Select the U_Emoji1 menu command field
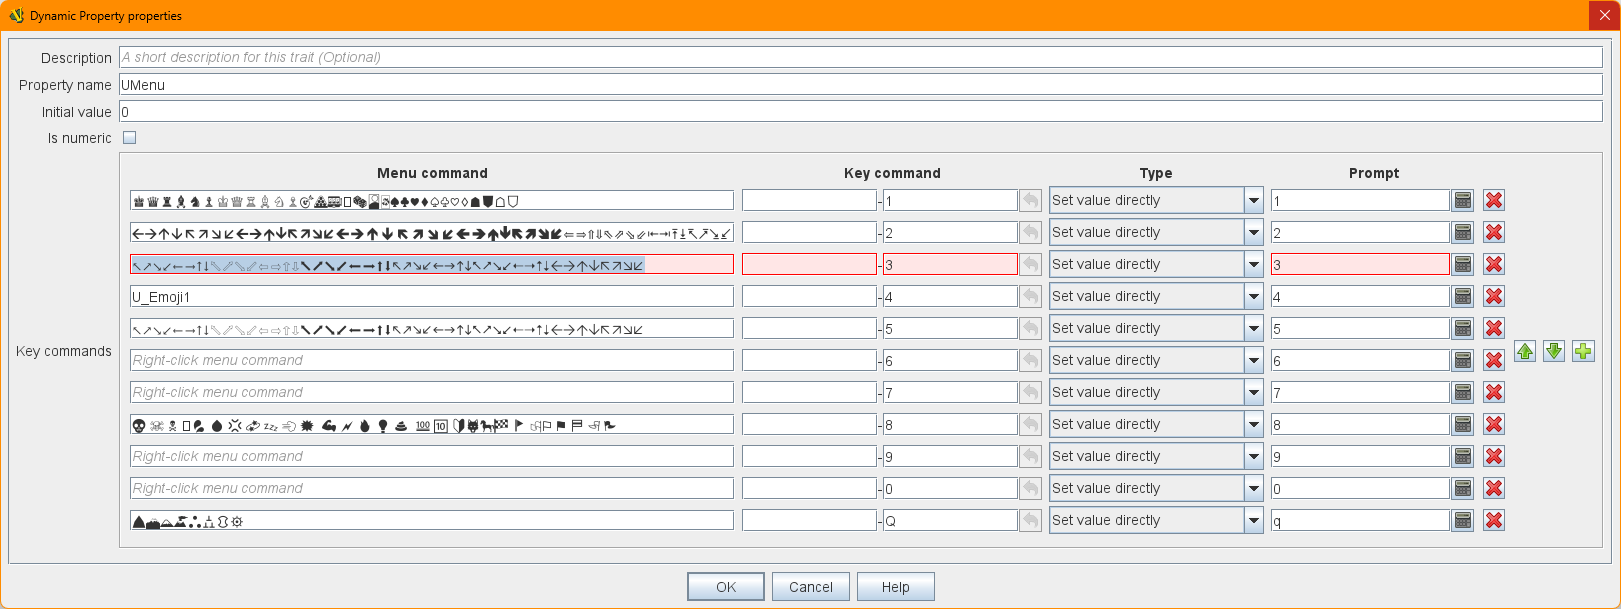Image resolution: width=1621 pixels, height=609 pixels. click(432, 296)
